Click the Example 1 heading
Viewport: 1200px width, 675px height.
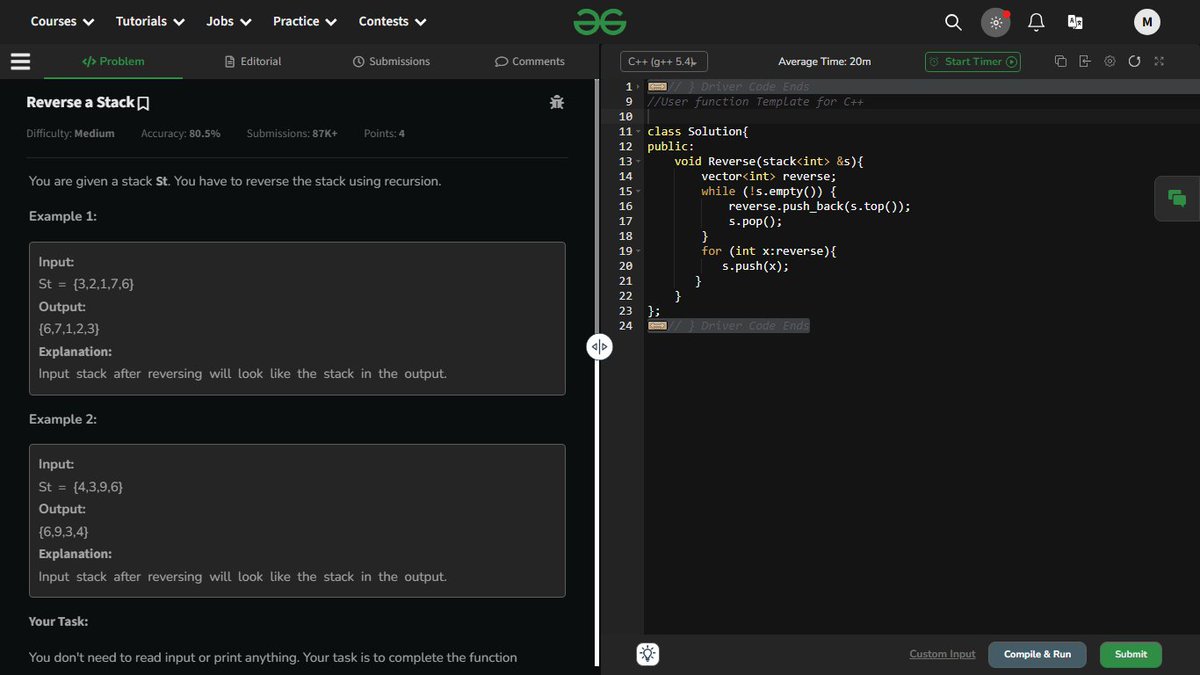pyautogui.click(x=63, y=216)
